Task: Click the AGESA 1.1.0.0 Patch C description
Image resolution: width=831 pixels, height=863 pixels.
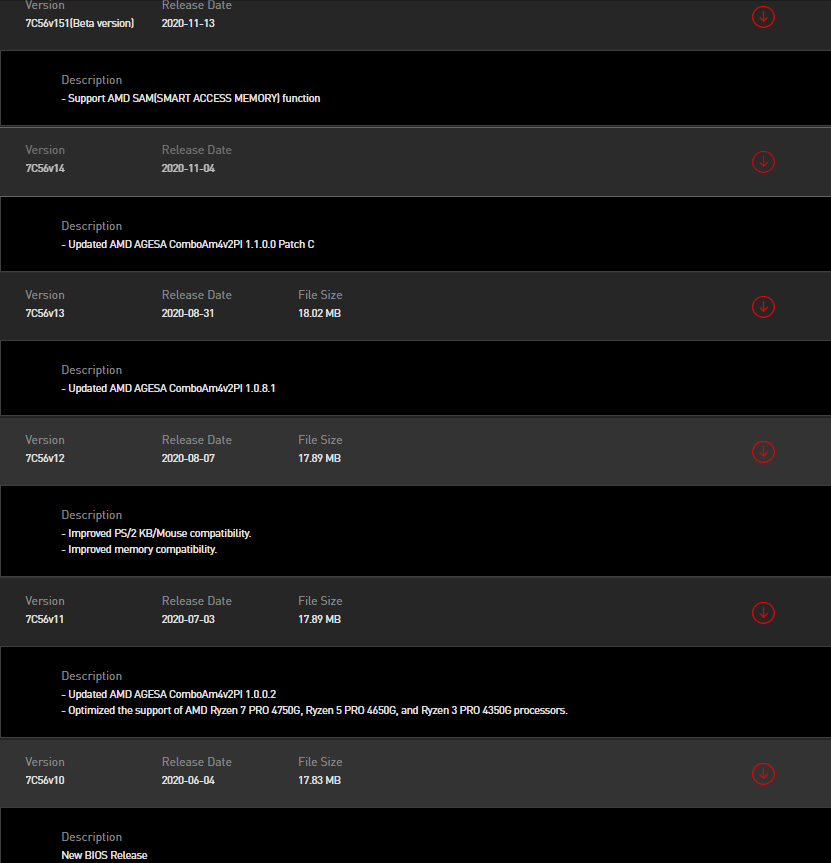Action: click(188, 244)
